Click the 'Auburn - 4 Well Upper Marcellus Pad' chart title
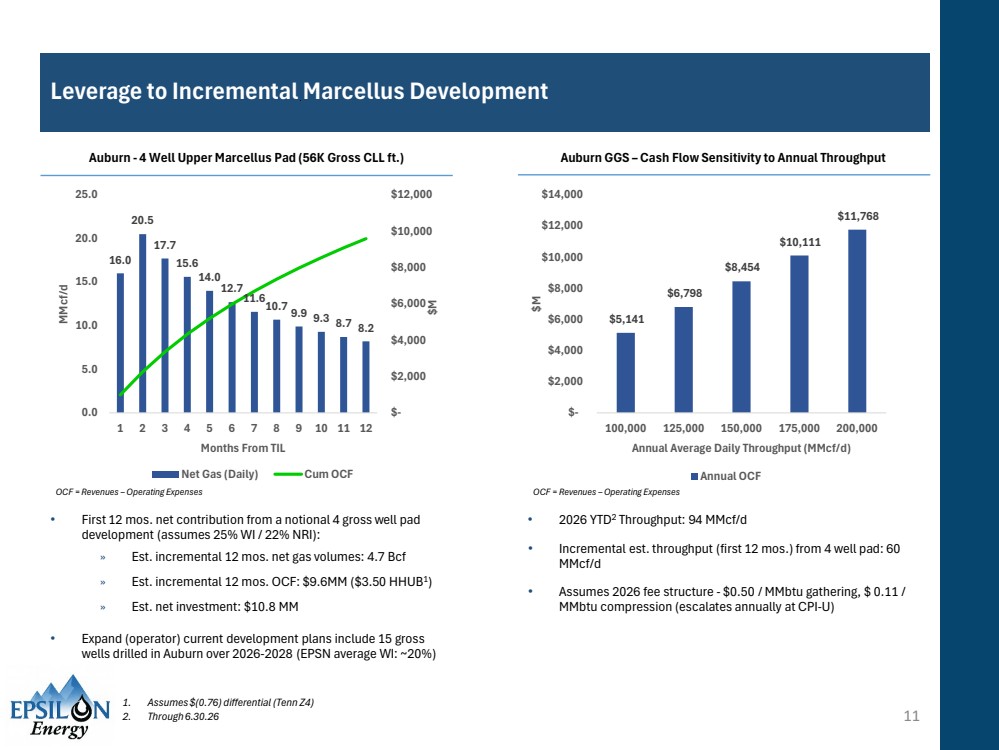The height and width of the screenshot is (750, 999). [246, 157]
